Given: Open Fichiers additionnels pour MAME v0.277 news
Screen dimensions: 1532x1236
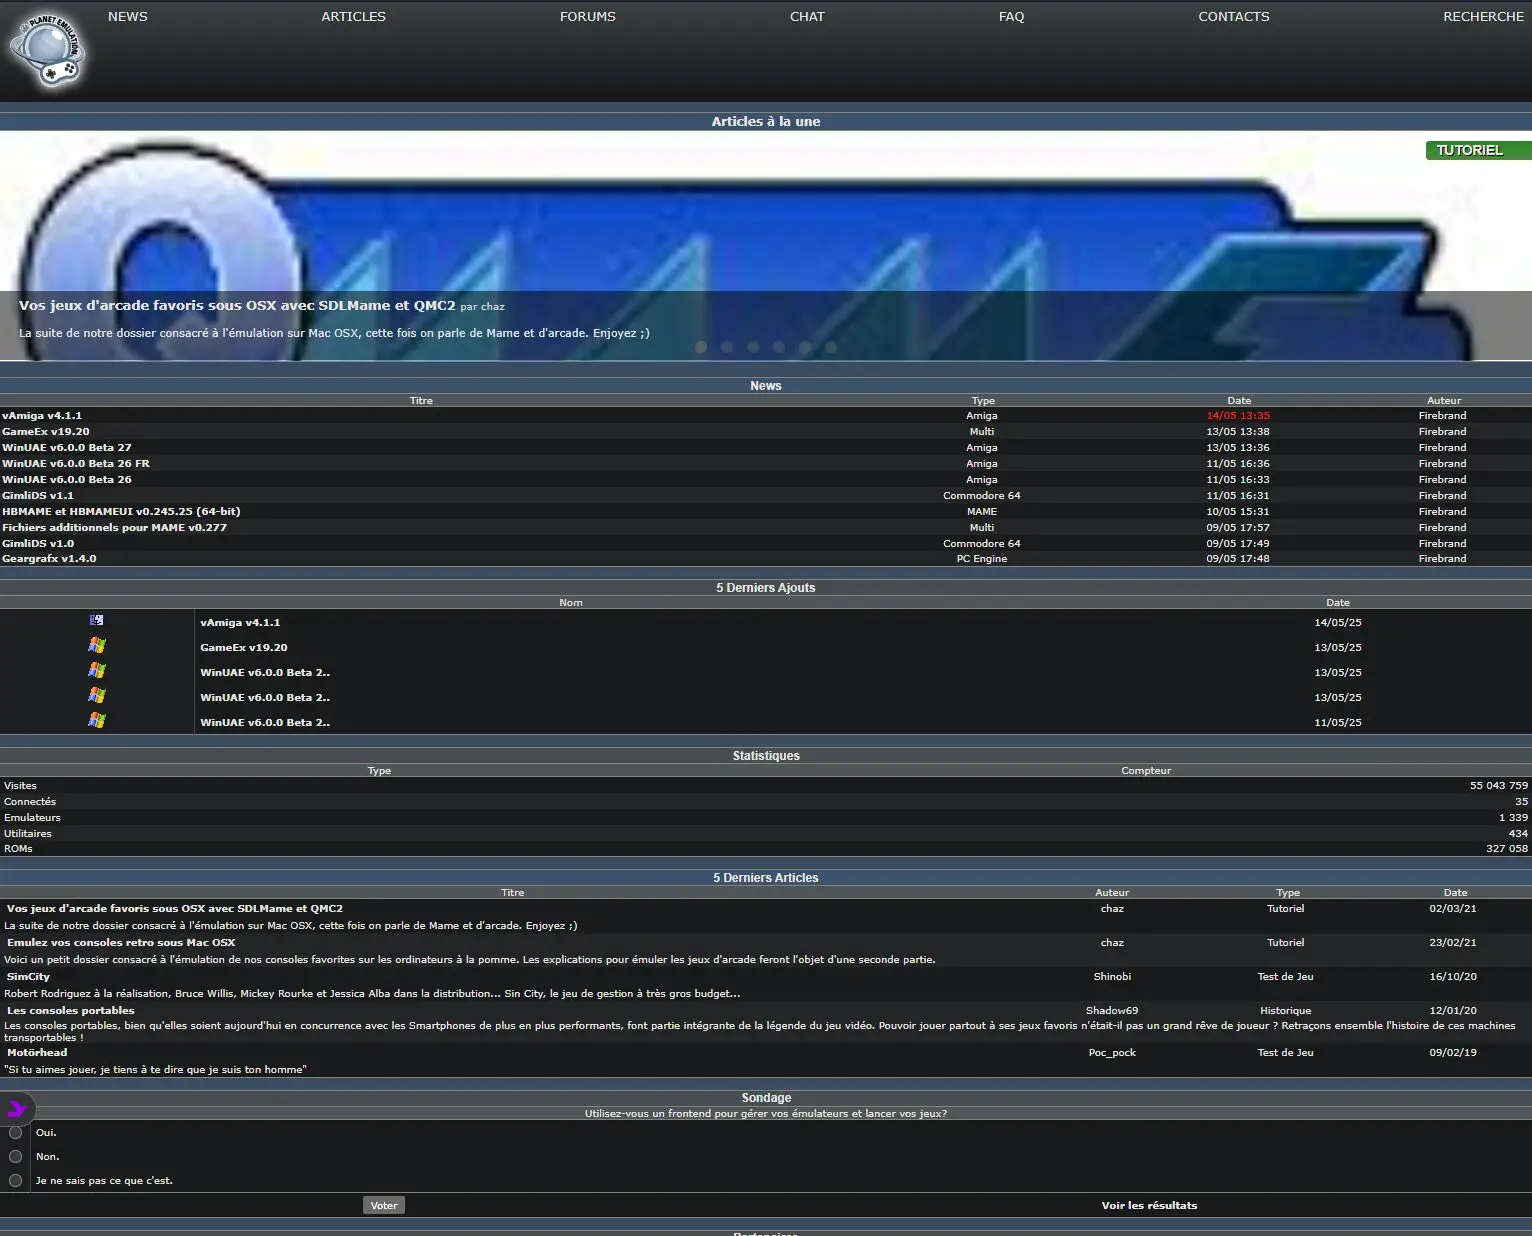Looking at the screenshot, I should 115,527.
